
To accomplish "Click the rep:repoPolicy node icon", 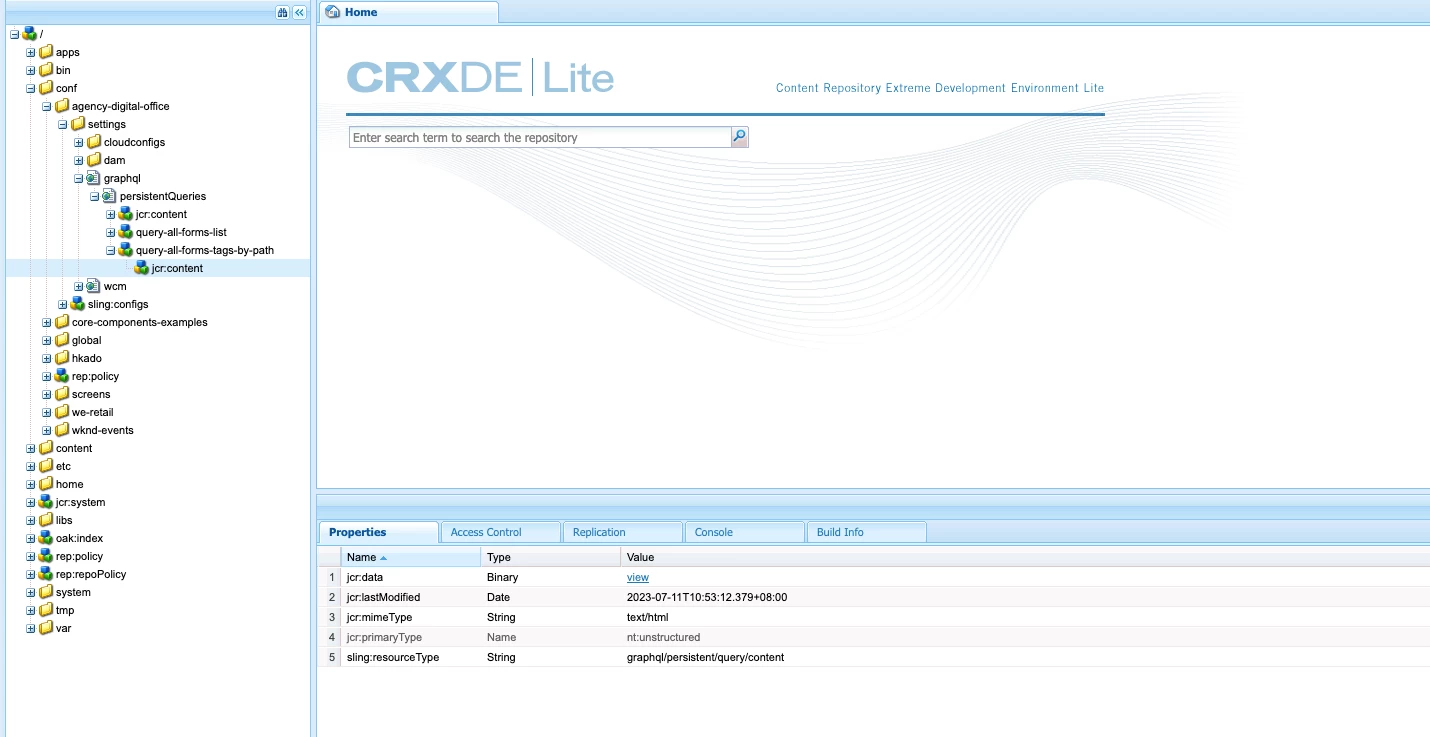I will (x=46, y=574).
